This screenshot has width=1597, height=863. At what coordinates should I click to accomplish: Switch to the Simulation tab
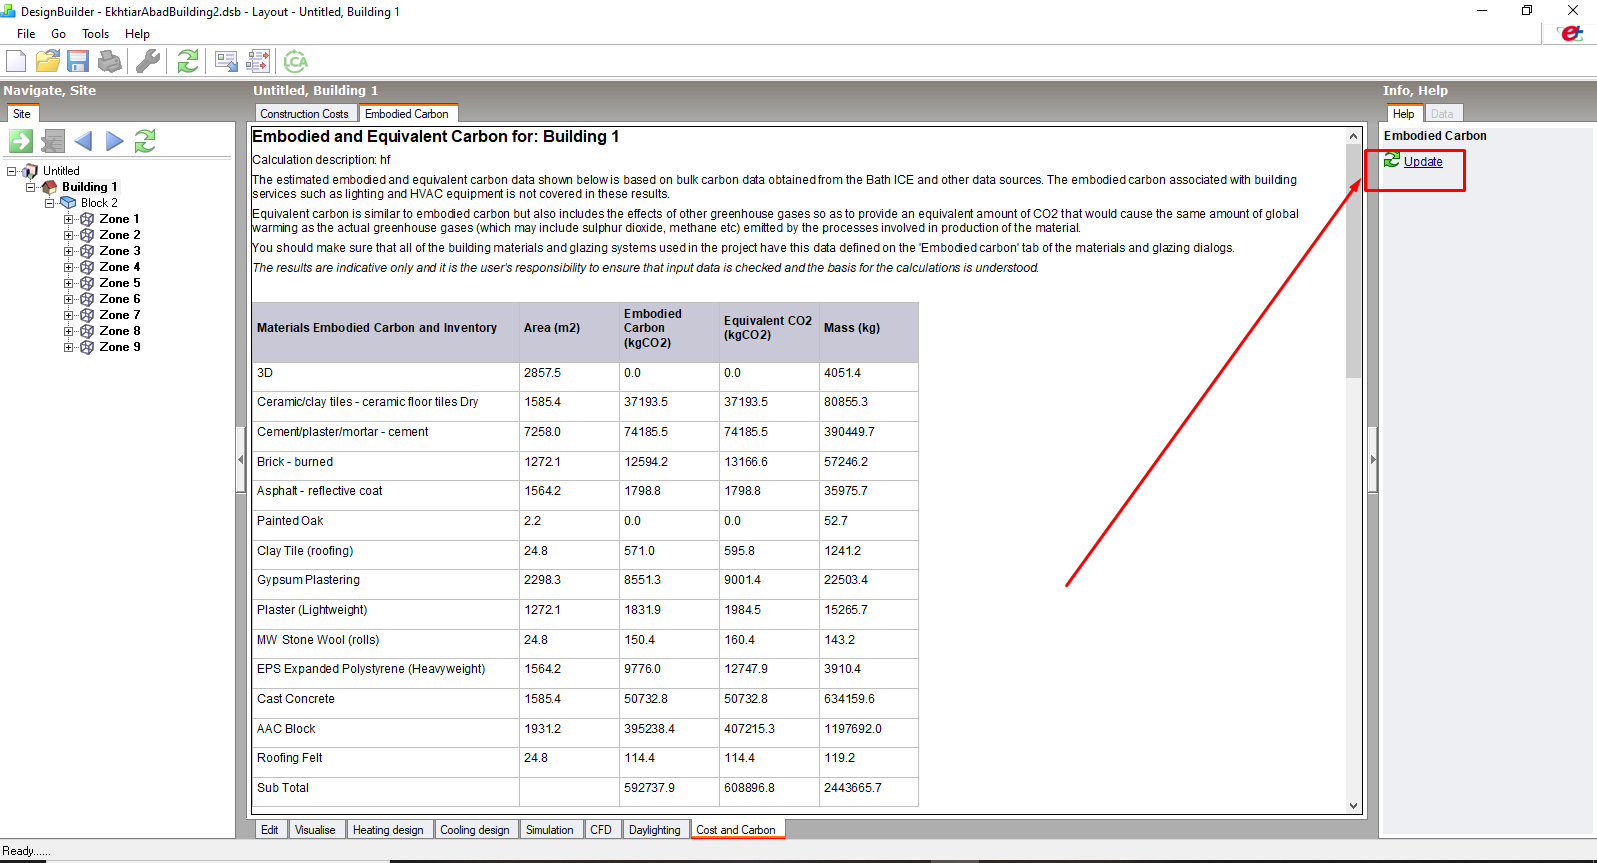click(549, 830)
